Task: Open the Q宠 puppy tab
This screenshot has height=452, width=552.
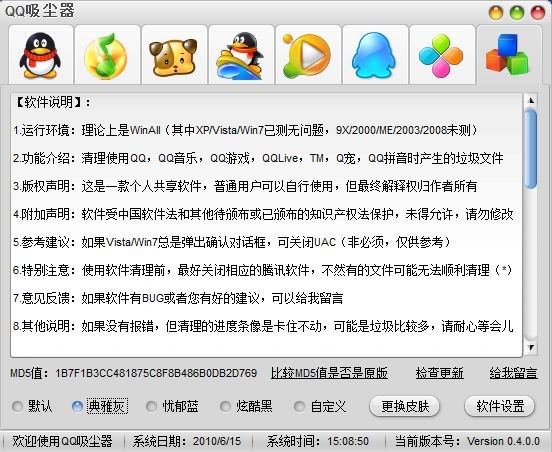Action: (x=174, y=55)
